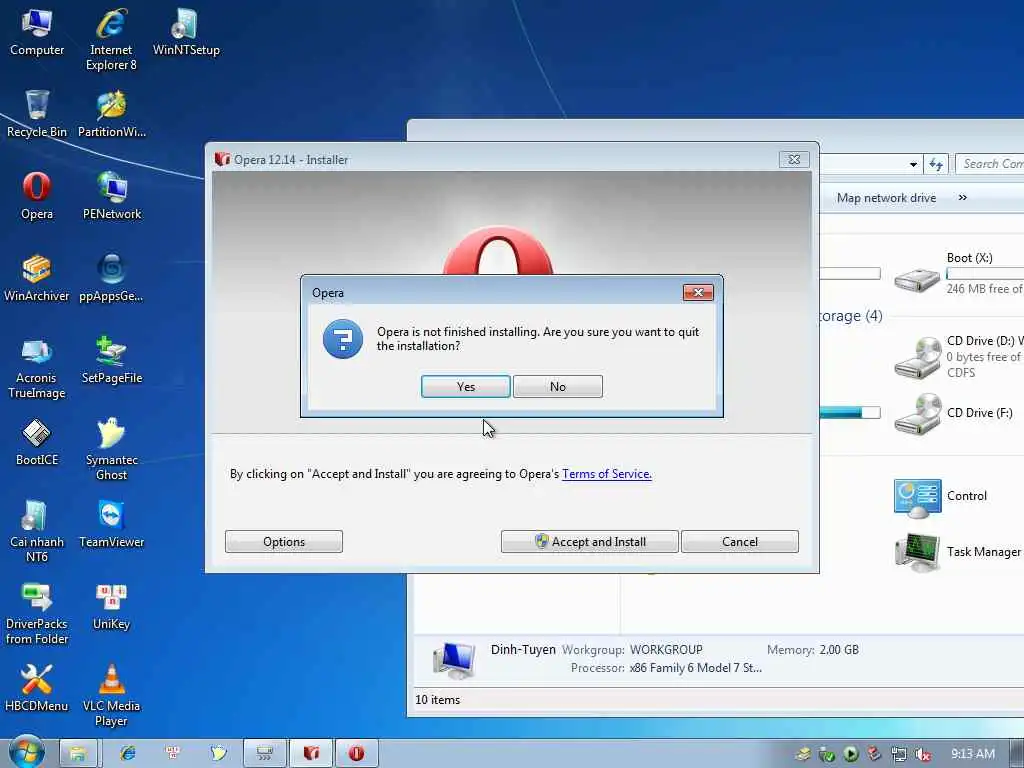The image size is (1024, 768).
Task: Select the Recycle Bin icon
Action: click(37, 114)
